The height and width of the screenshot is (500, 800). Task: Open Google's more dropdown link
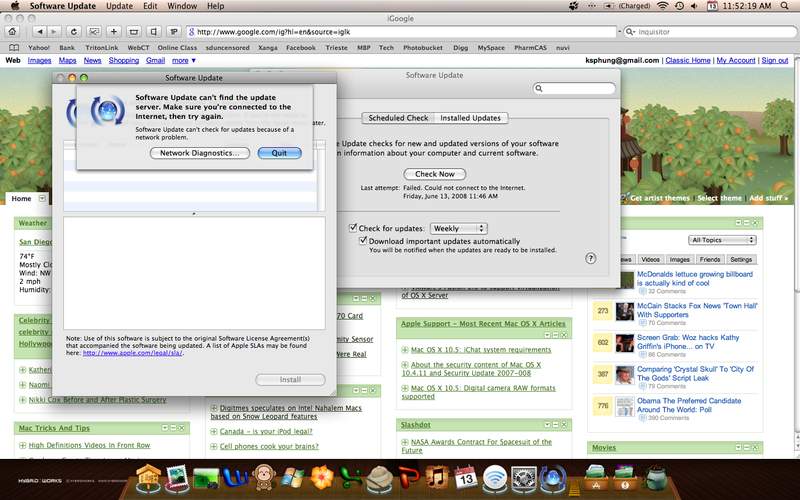tap(184, 60)
